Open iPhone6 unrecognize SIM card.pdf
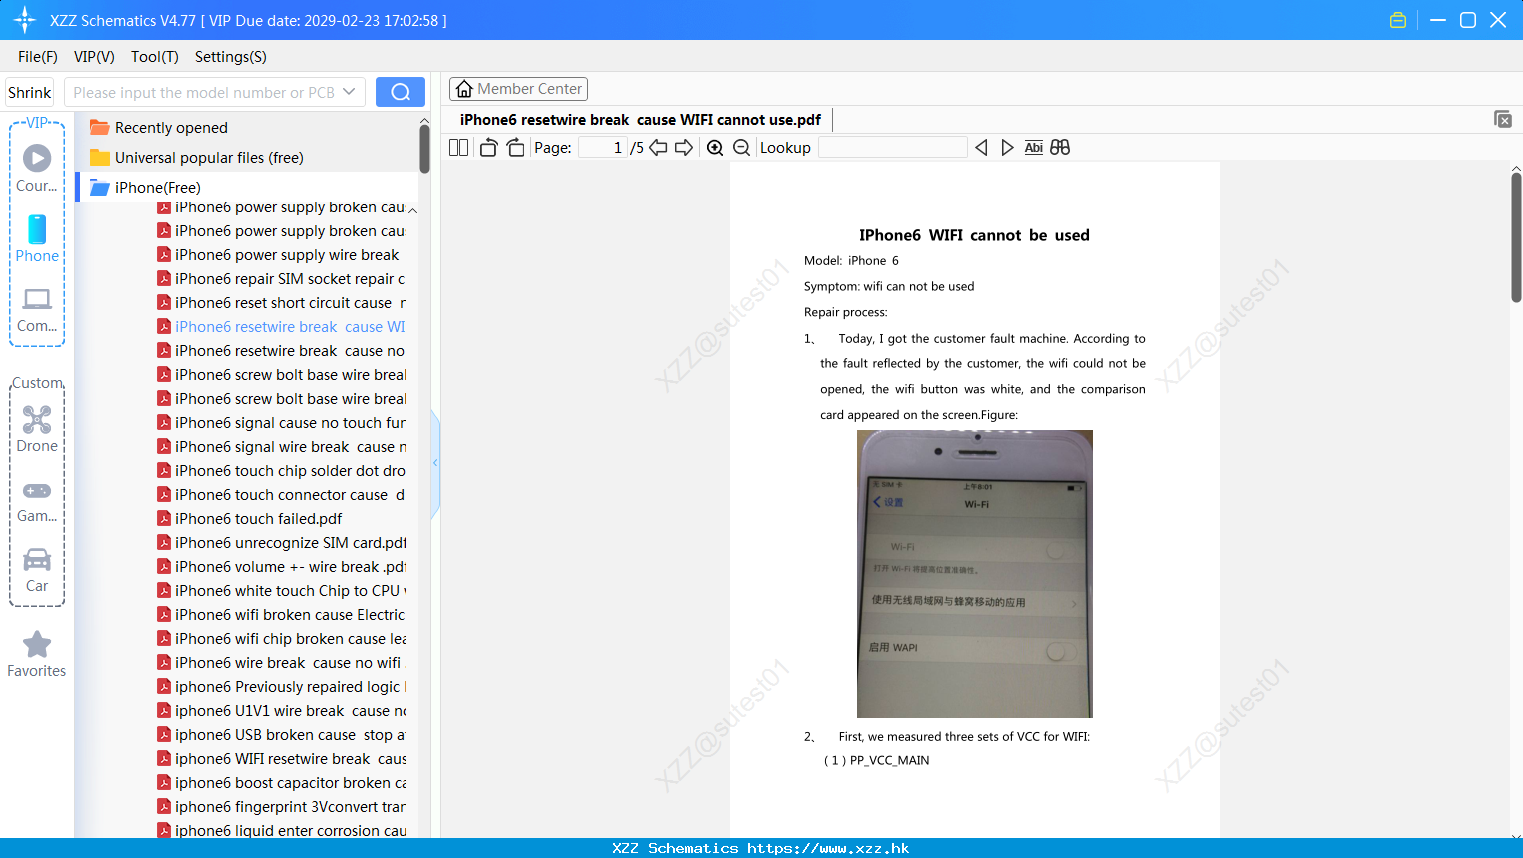1523x858 pixels. click(281, 543)
